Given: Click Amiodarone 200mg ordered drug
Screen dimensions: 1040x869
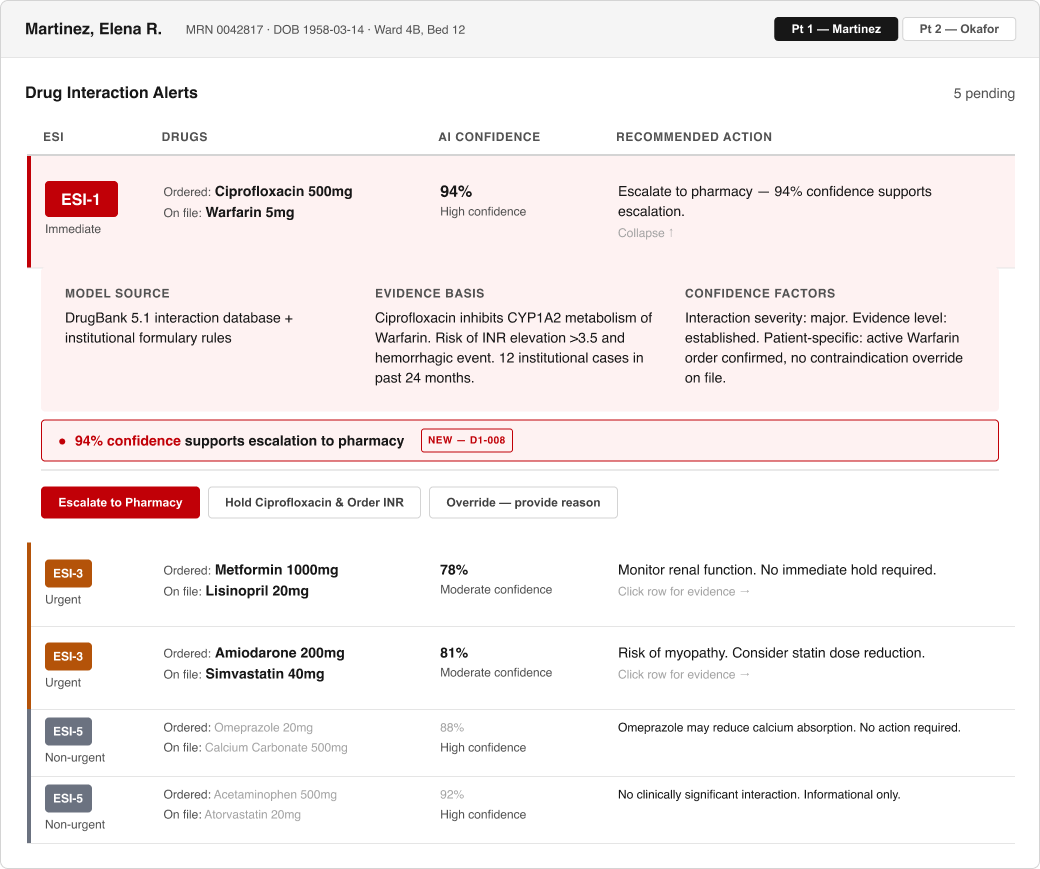Looking at the screenshot, I should [280, 653].
